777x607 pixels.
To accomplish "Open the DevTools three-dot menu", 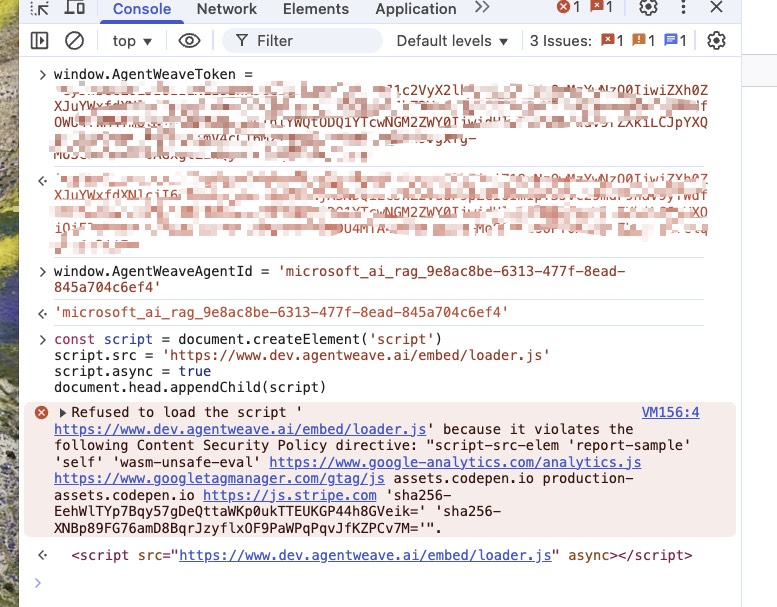I will click(682, 8).
